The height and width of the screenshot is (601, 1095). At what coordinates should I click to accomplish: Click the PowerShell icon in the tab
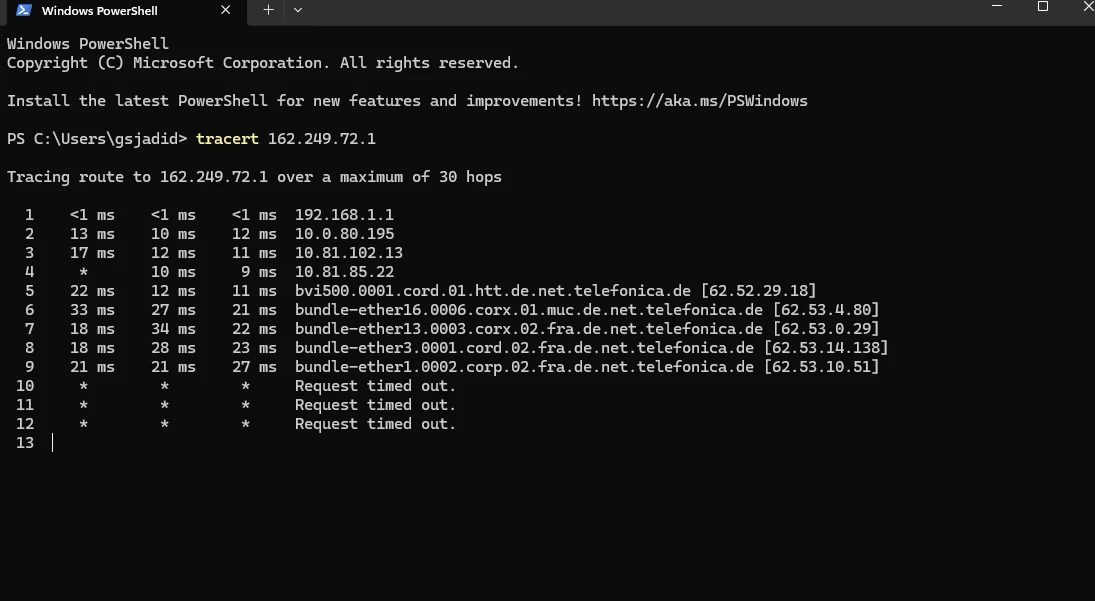pos(24,11)
